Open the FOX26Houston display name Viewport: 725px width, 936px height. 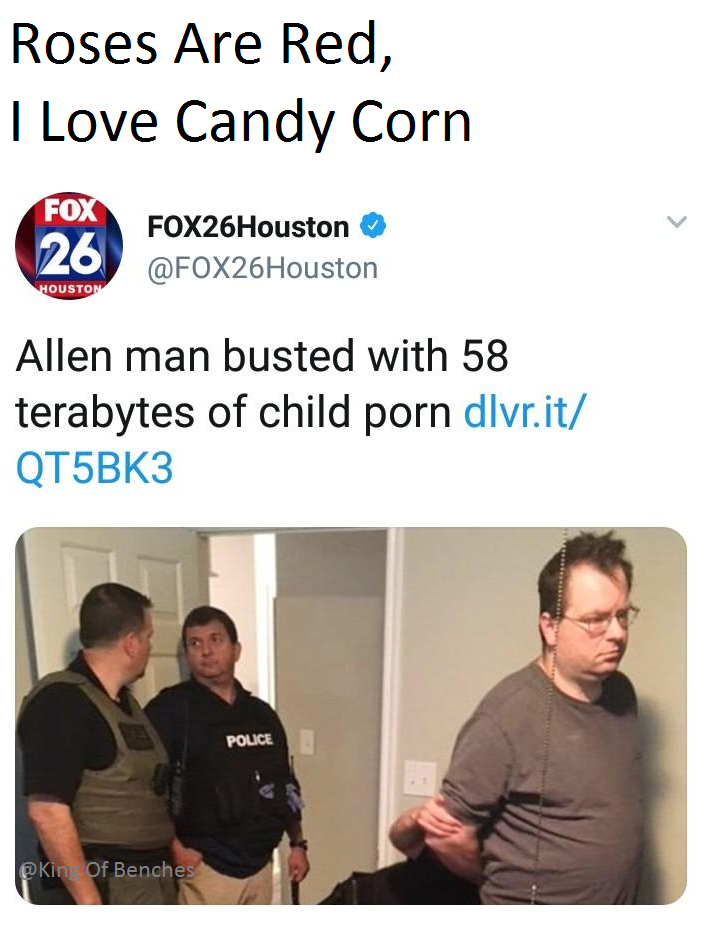point(248,227)
